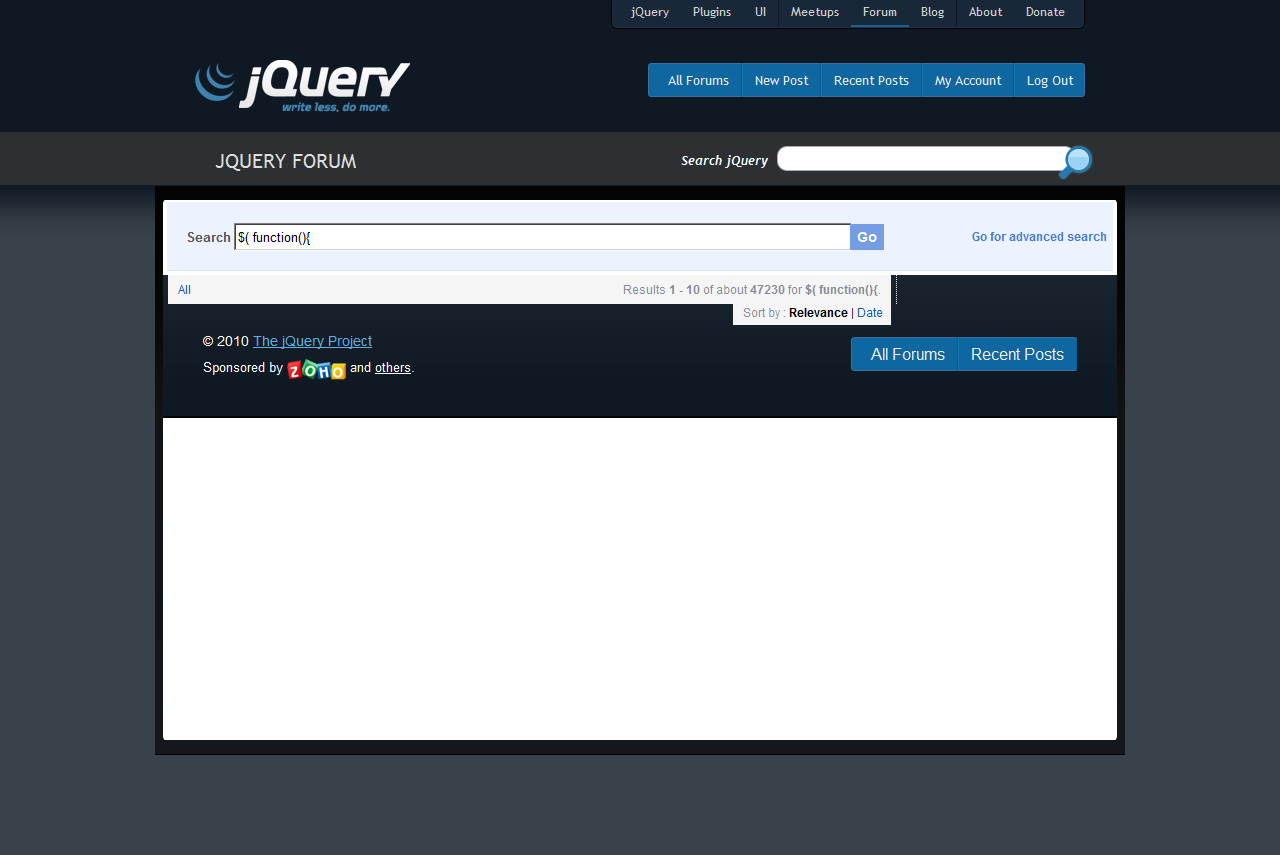Click the results count text 47230
Screen dimensions: 1280x855
click(767, 290)
